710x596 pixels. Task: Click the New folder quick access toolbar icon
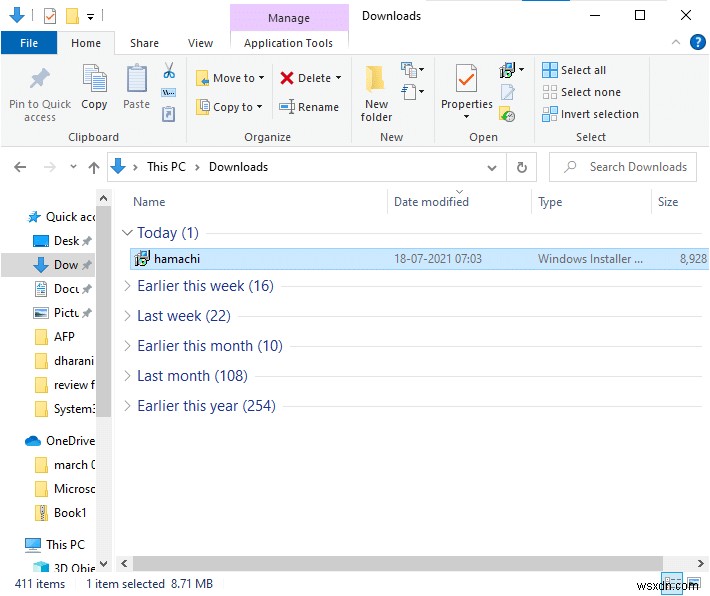[x=72, y=16]
